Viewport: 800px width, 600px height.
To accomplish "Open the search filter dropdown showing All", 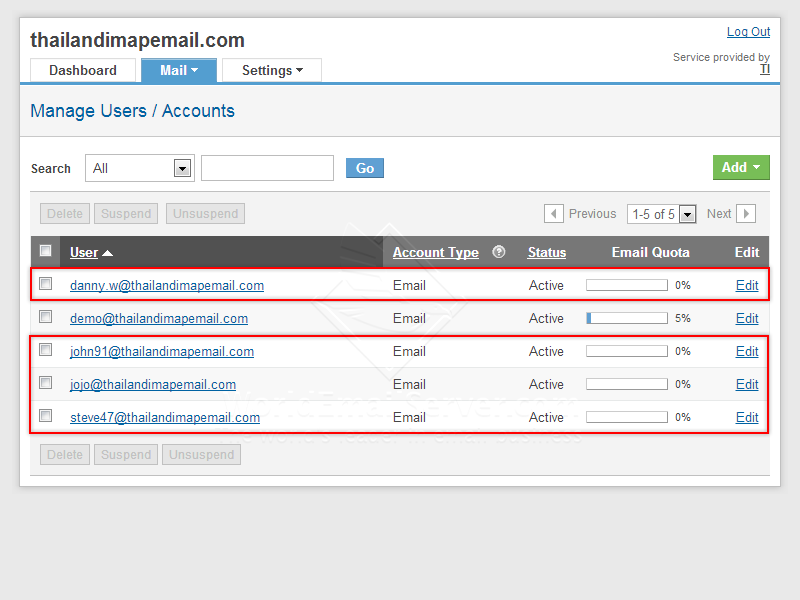I will point(139,168).
